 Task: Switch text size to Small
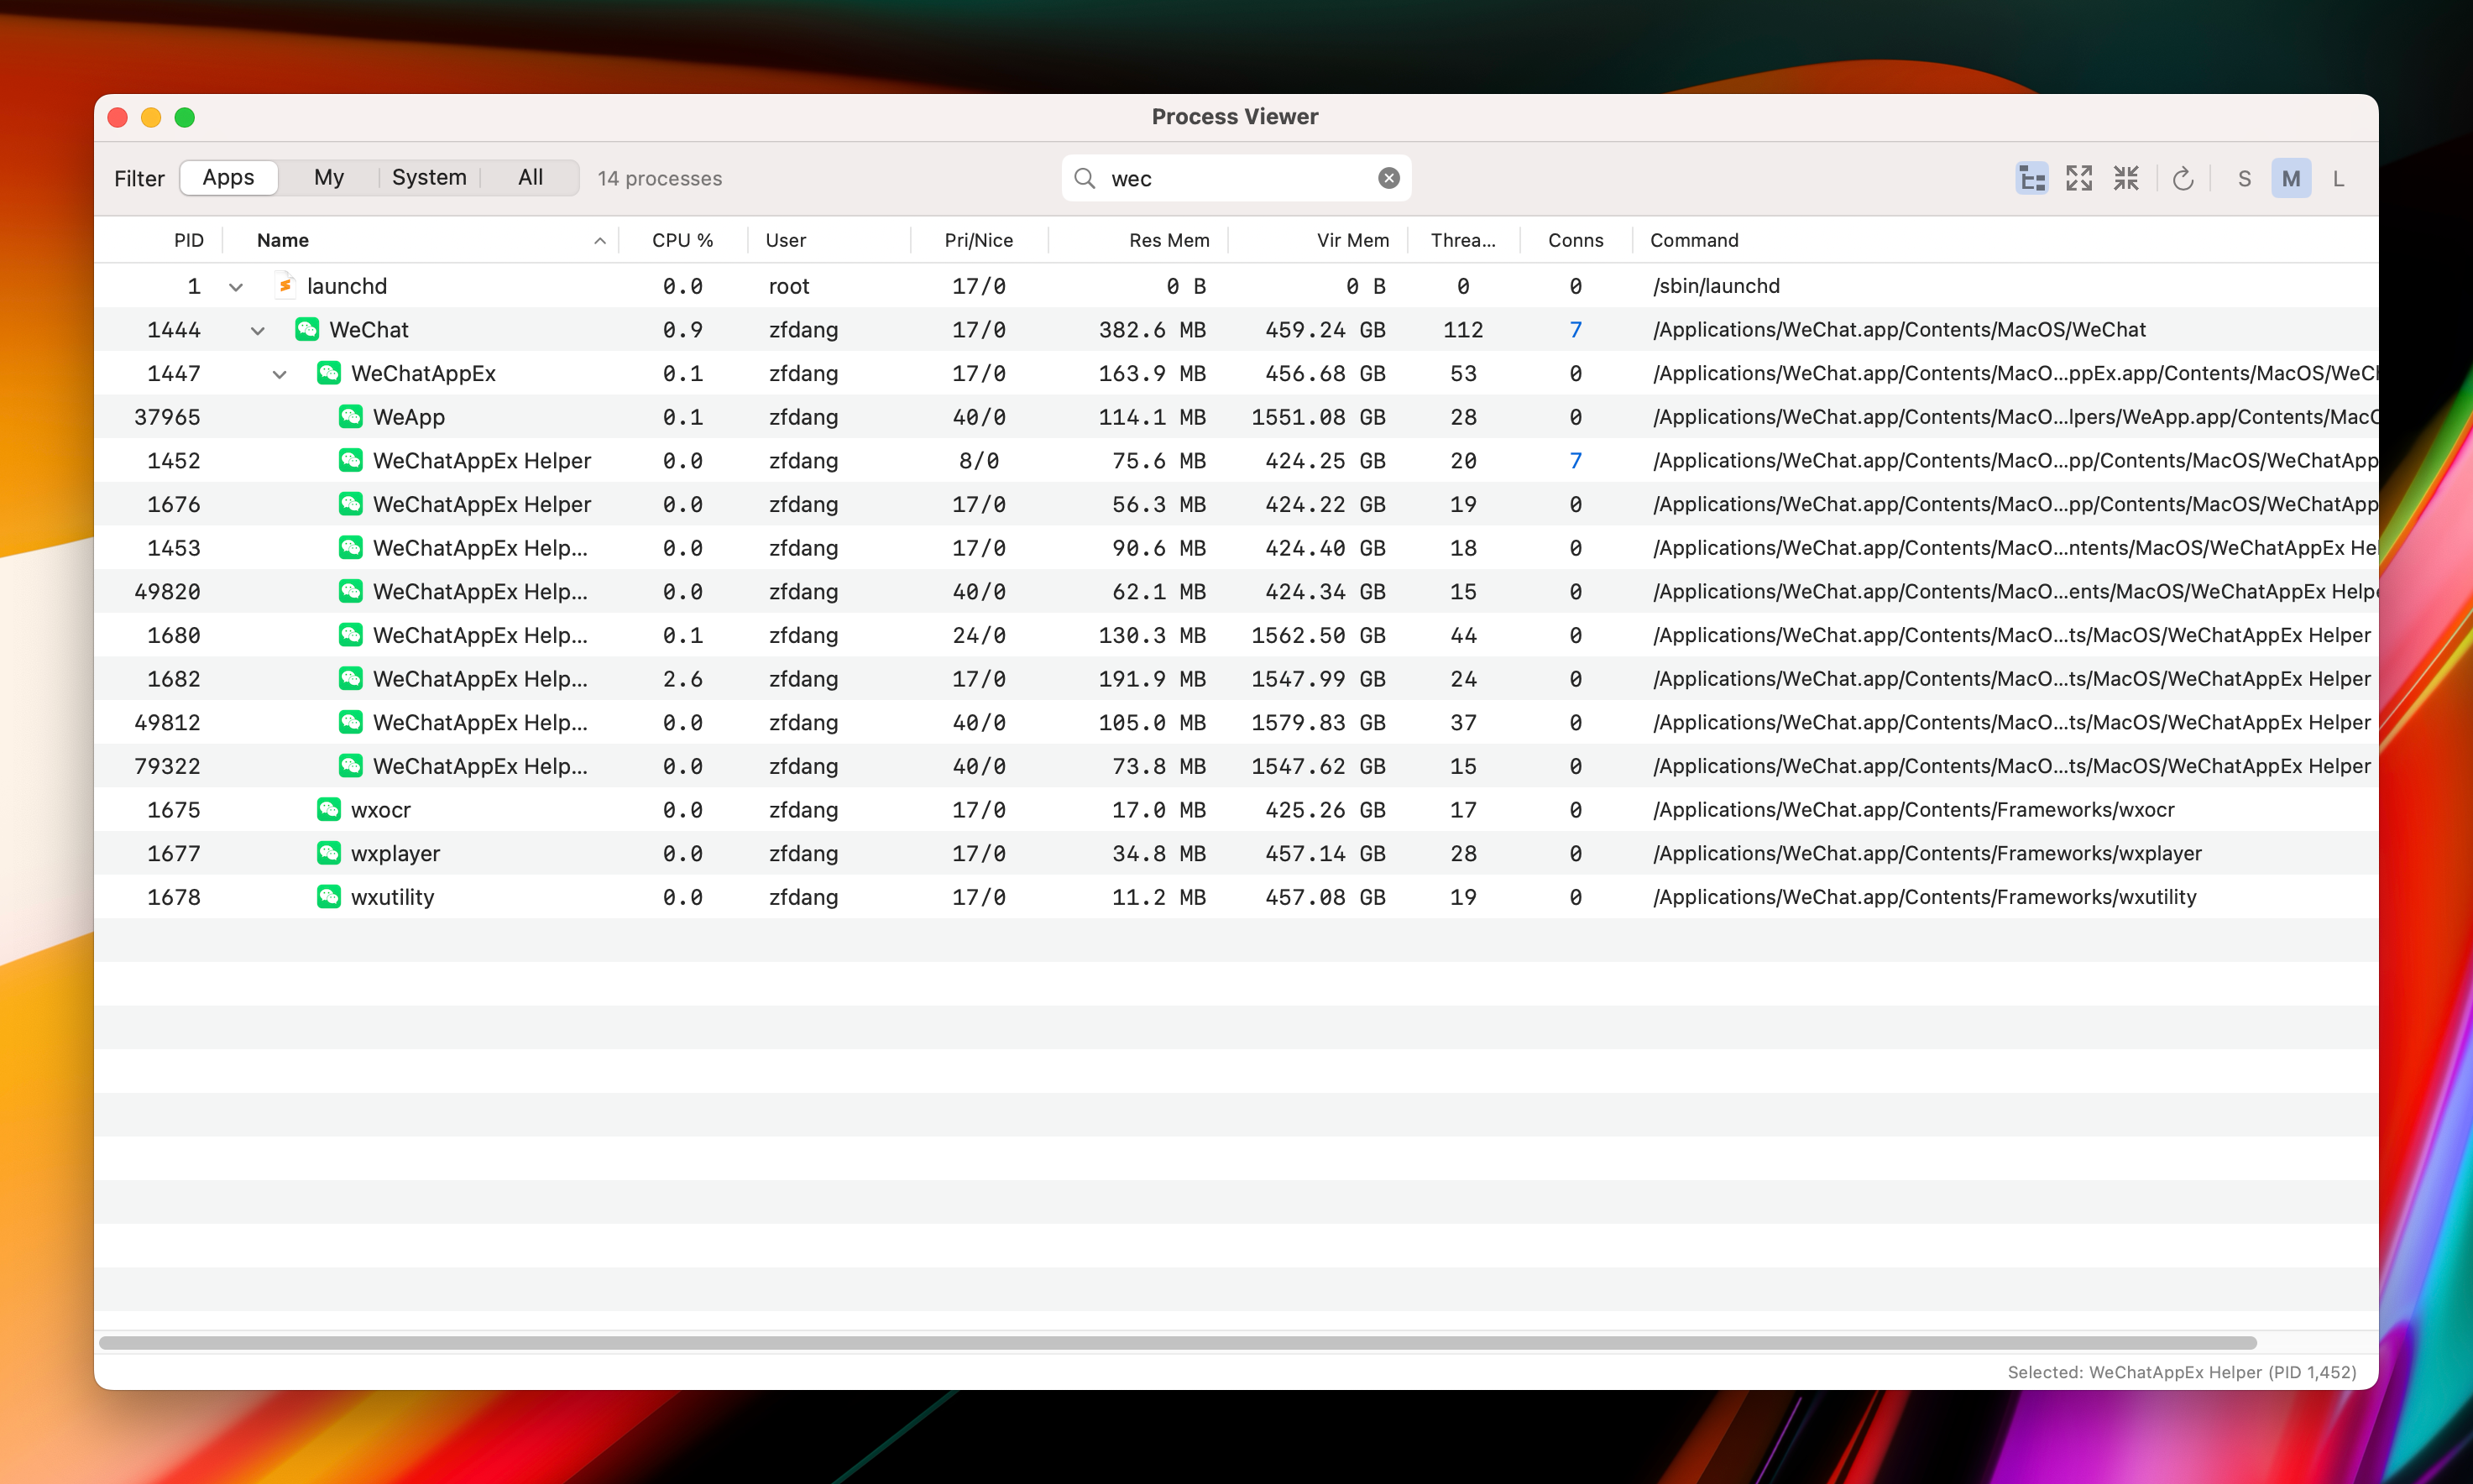(2244, 178)
